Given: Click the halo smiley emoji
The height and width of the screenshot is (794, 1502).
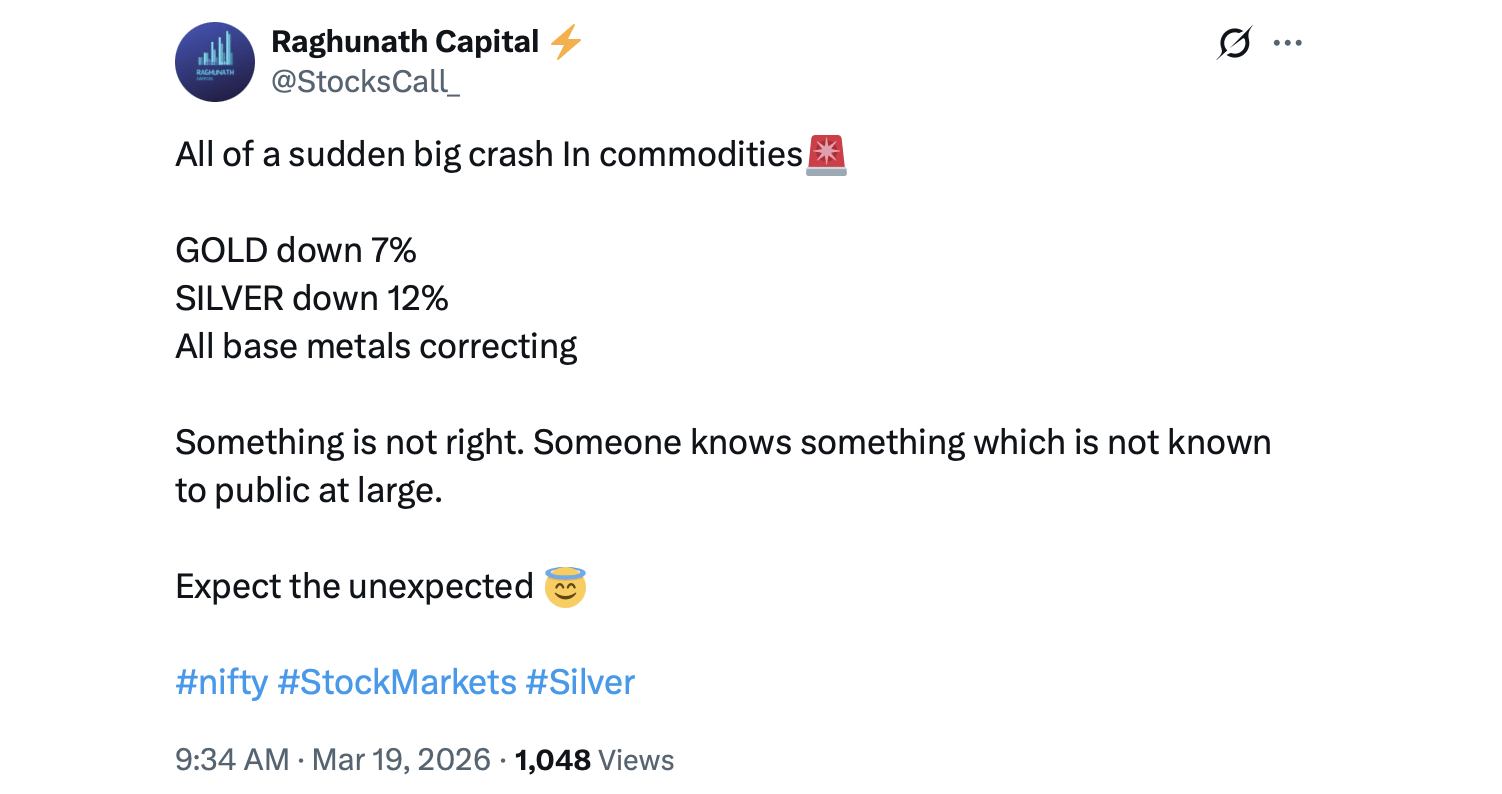Looking at the screenshot, I should coord(565,587).
